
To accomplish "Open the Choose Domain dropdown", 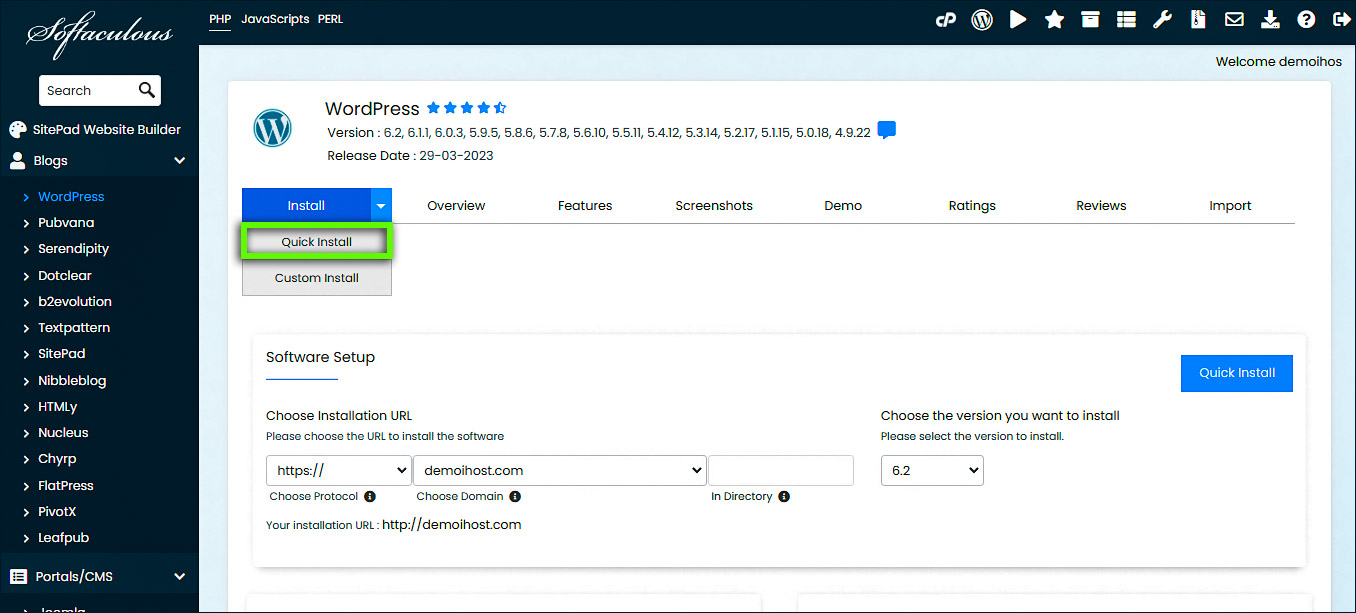I will (559, 470).
